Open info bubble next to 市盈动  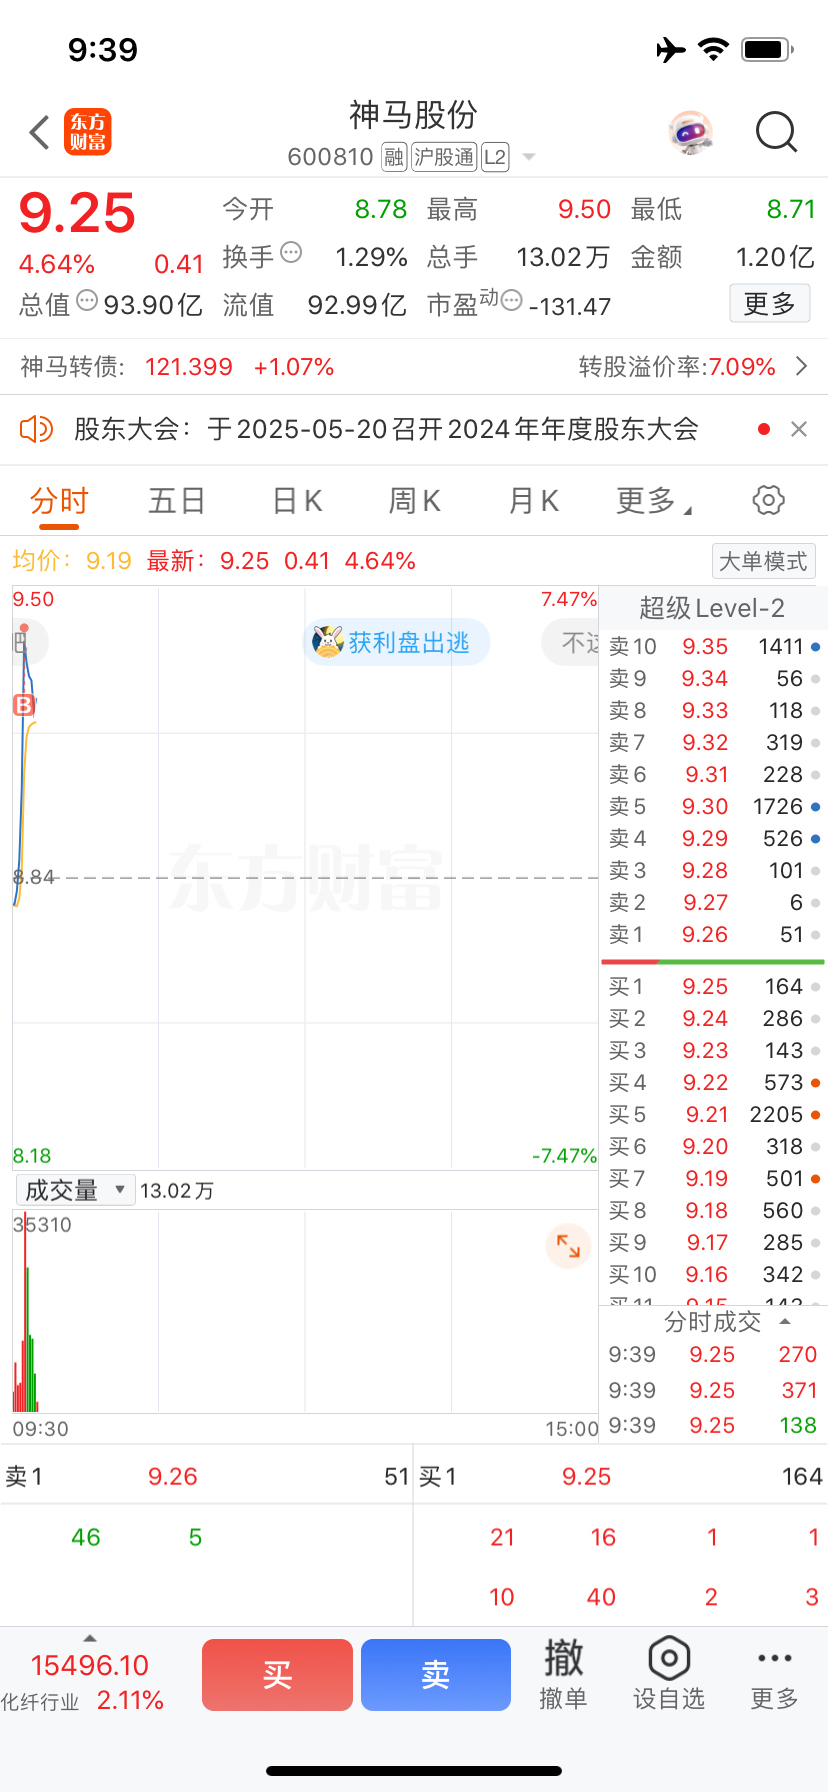coord(511,300)
